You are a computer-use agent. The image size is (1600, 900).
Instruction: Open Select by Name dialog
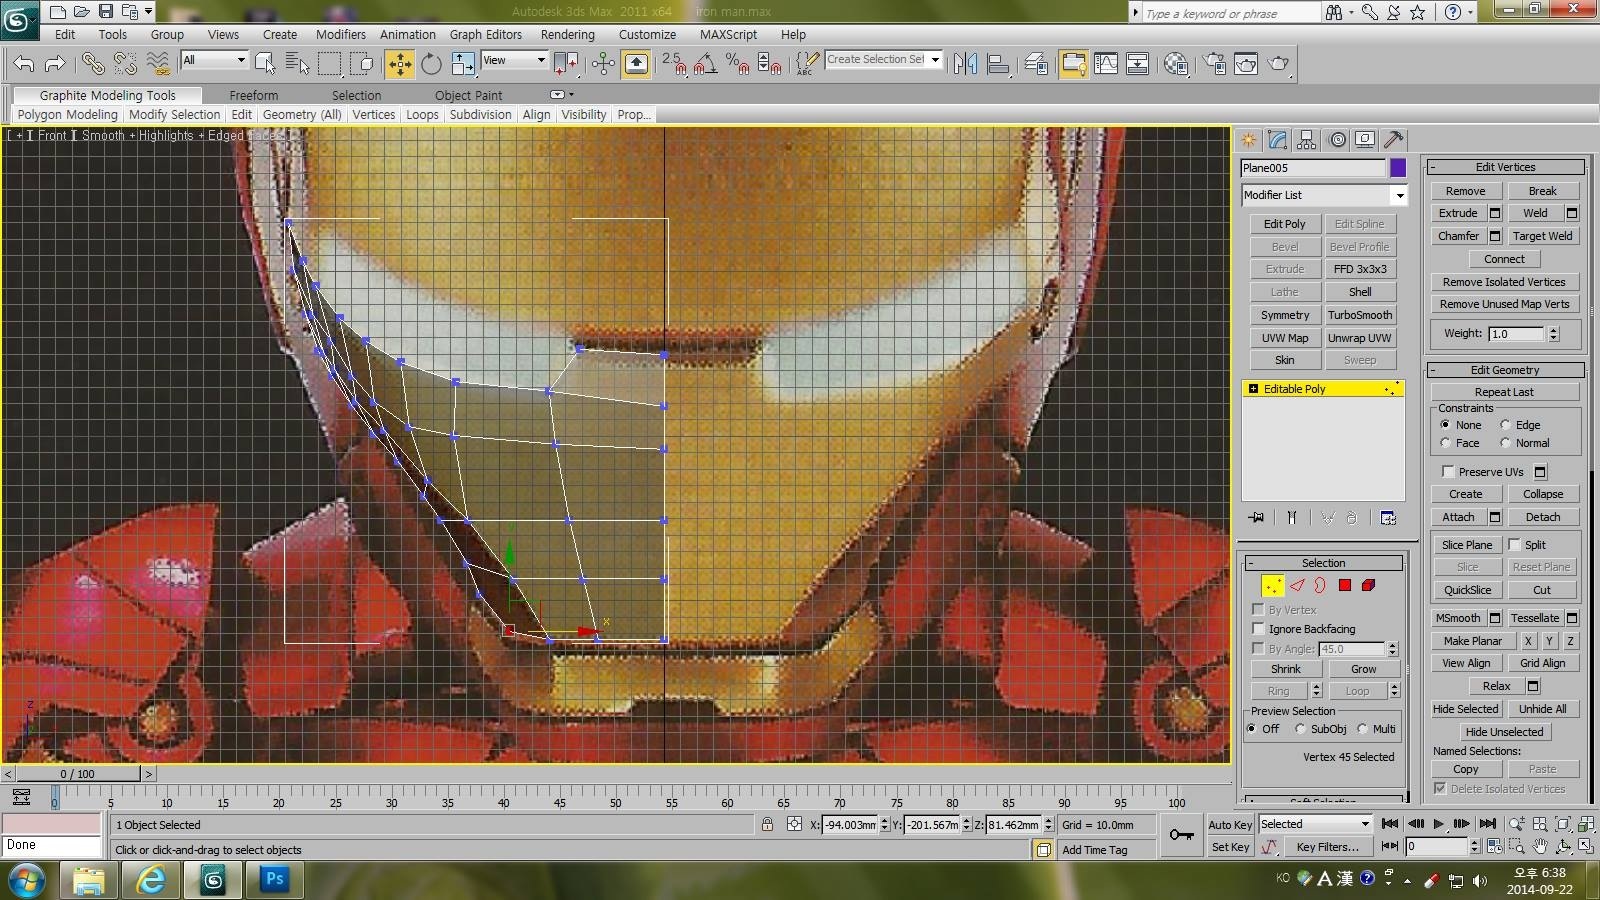pos(297,64)
